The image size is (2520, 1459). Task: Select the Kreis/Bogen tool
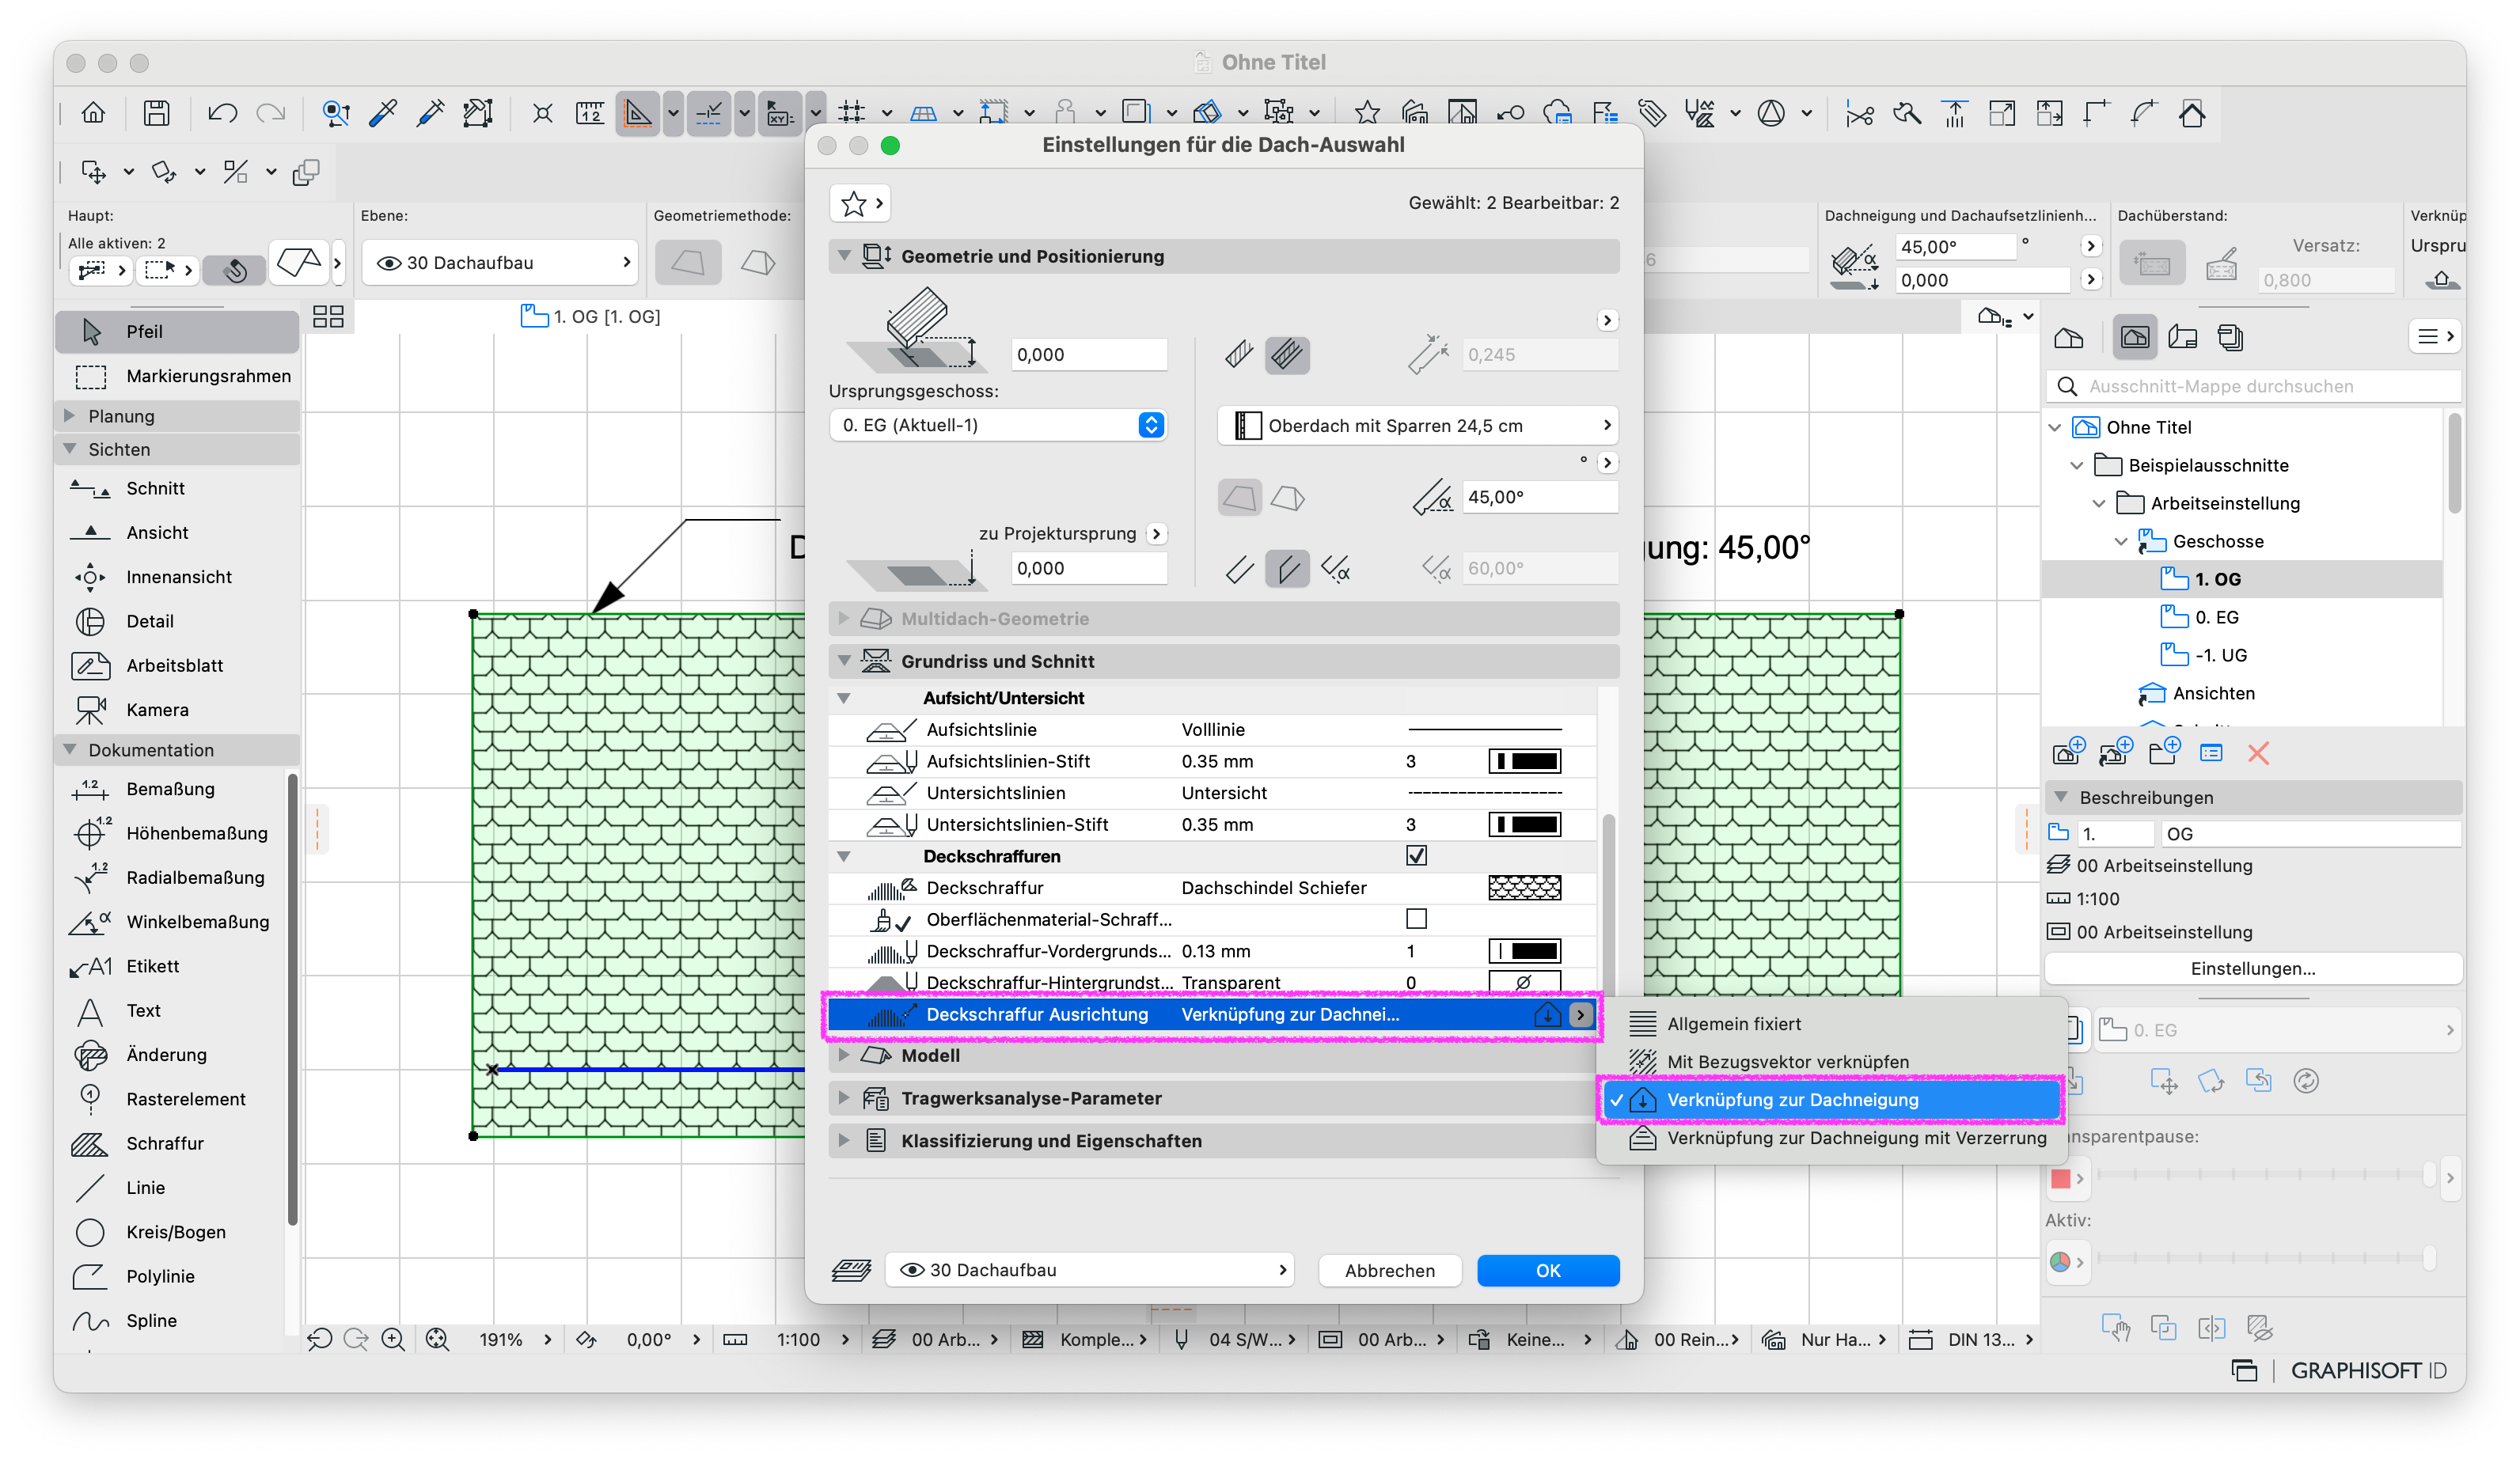172,1232
